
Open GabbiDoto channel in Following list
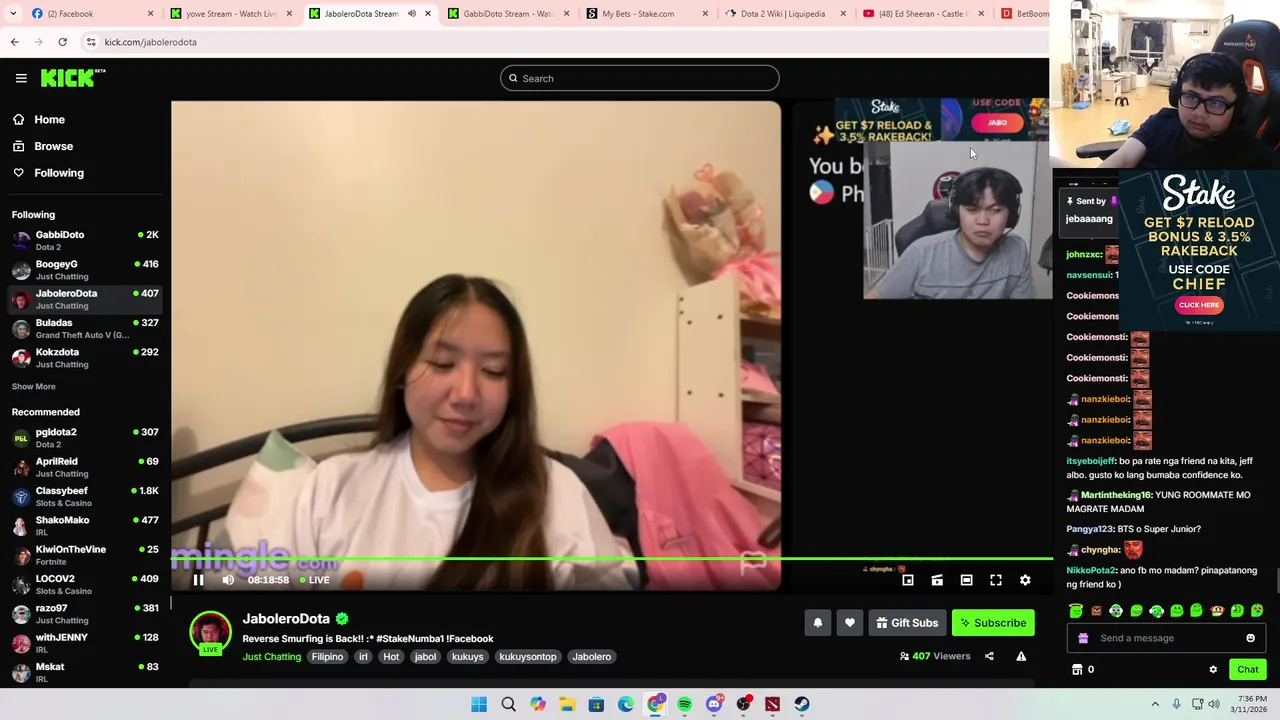[x=85, y=240]
